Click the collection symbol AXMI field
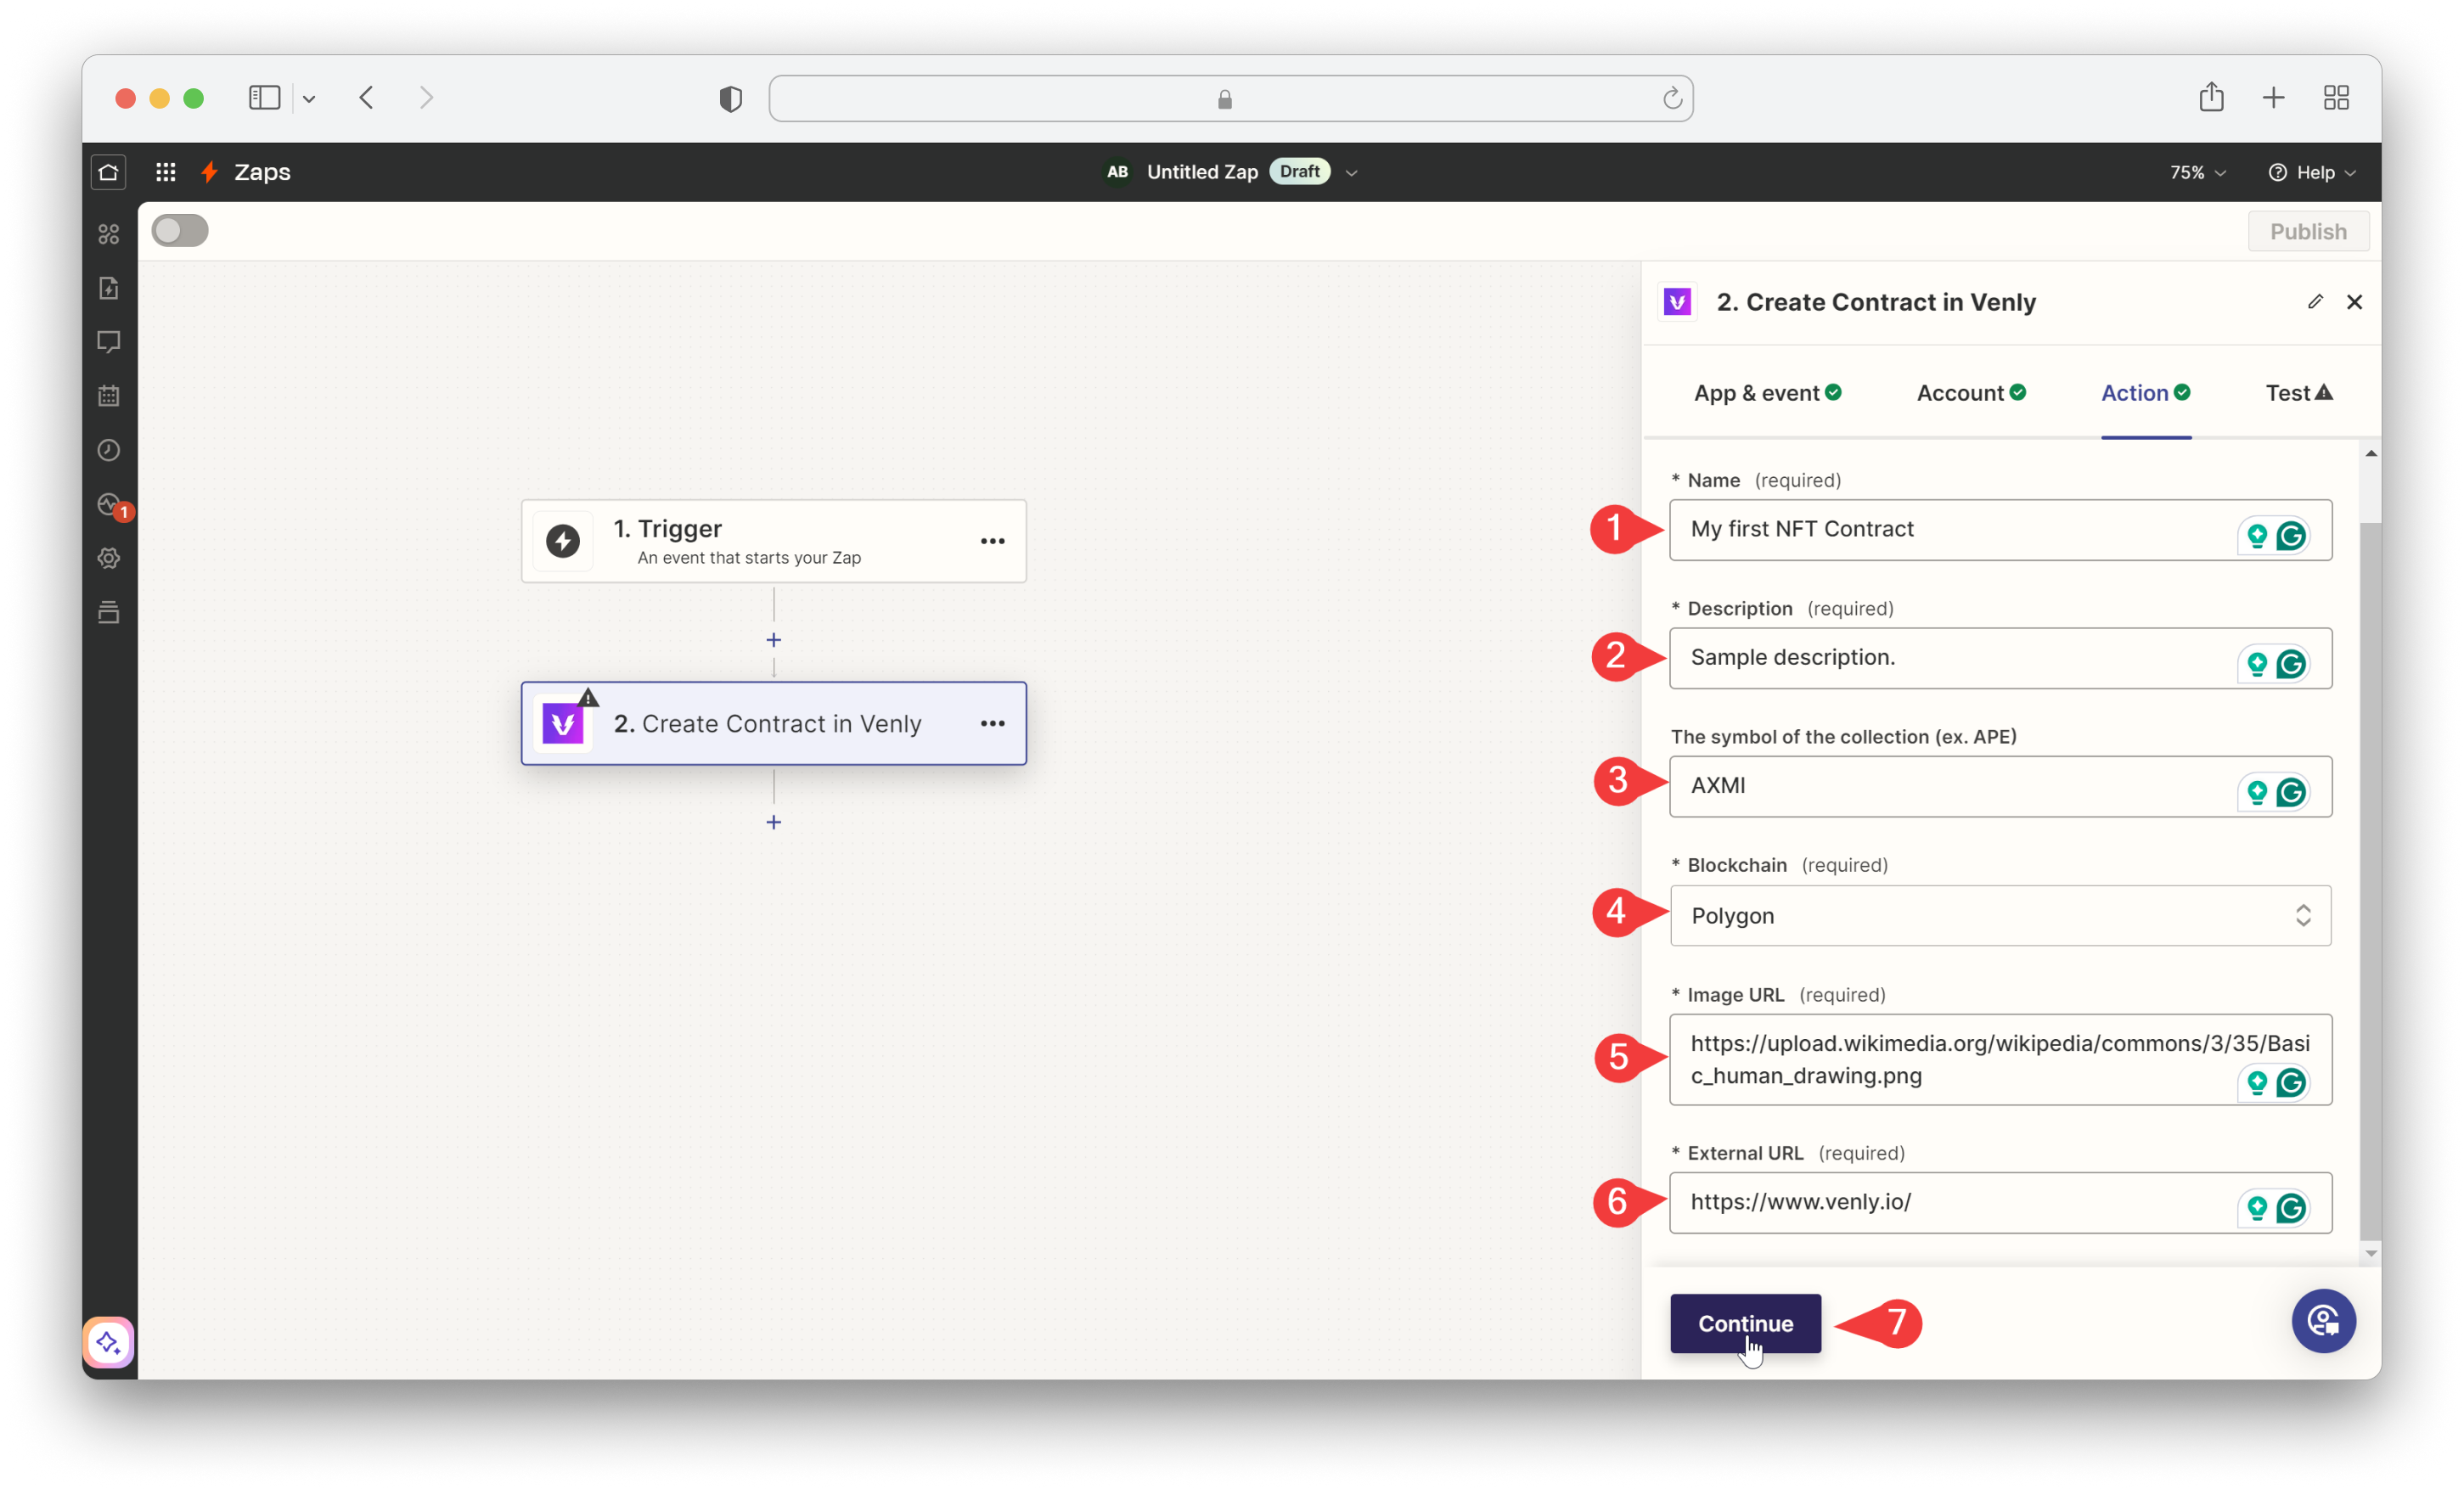This screenshot has width=2464, height=1489. tap(2000, 787)
